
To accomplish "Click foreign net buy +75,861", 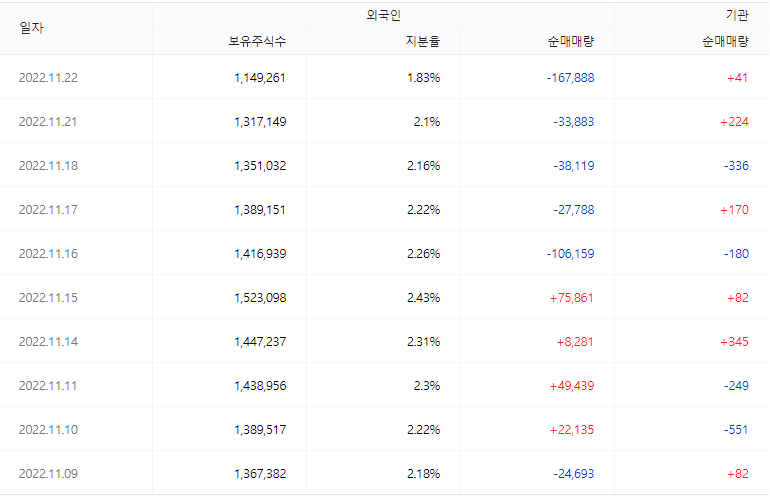I will click(572, 298).
